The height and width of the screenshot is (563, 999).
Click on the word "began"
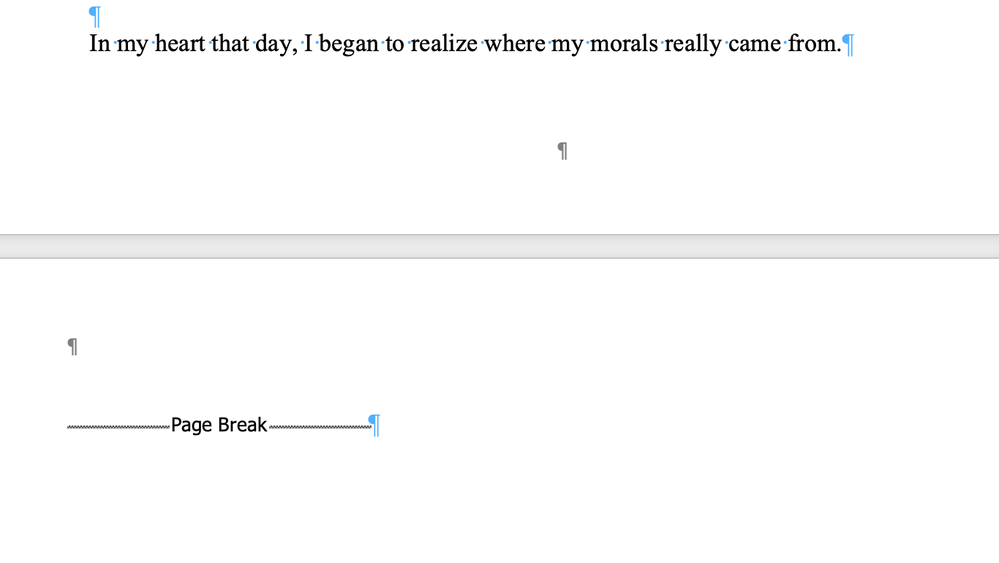(x=349, y=45)
